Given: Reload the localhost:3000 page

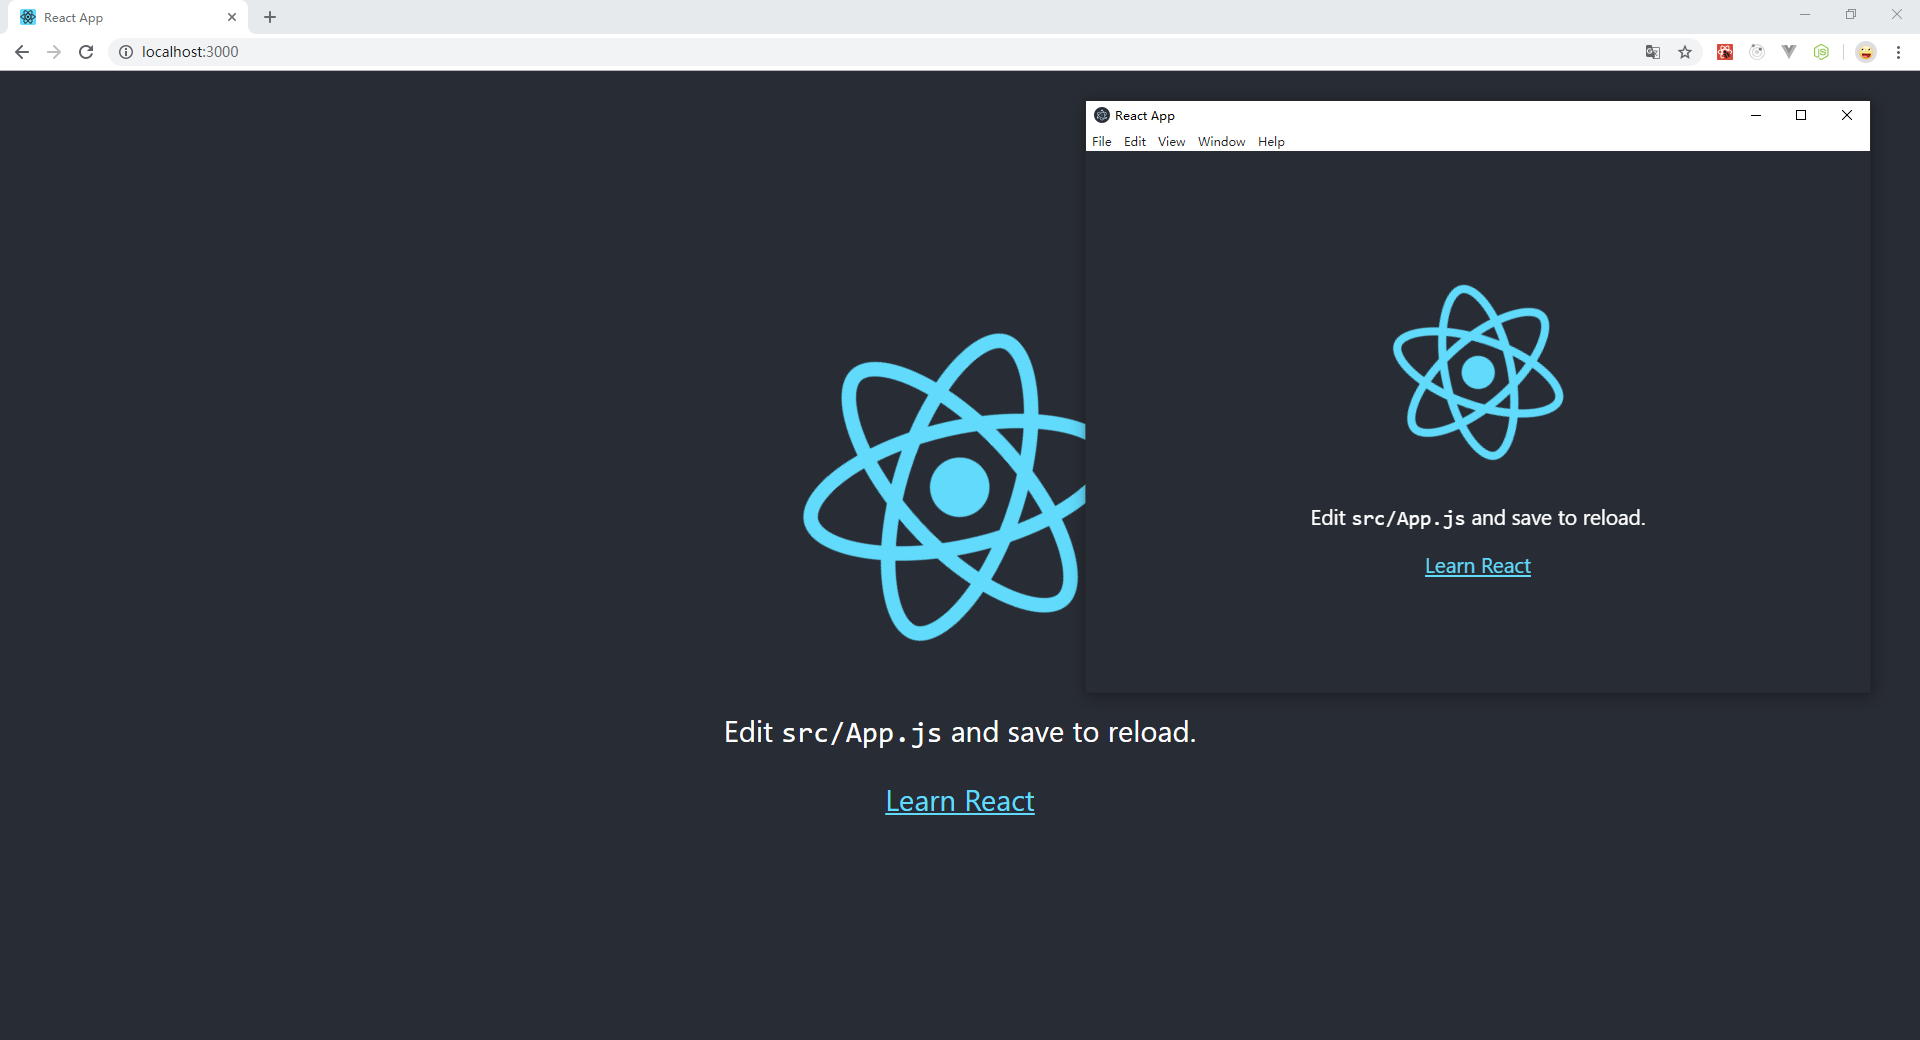Looking at the screenshot, I should [86, 52].
